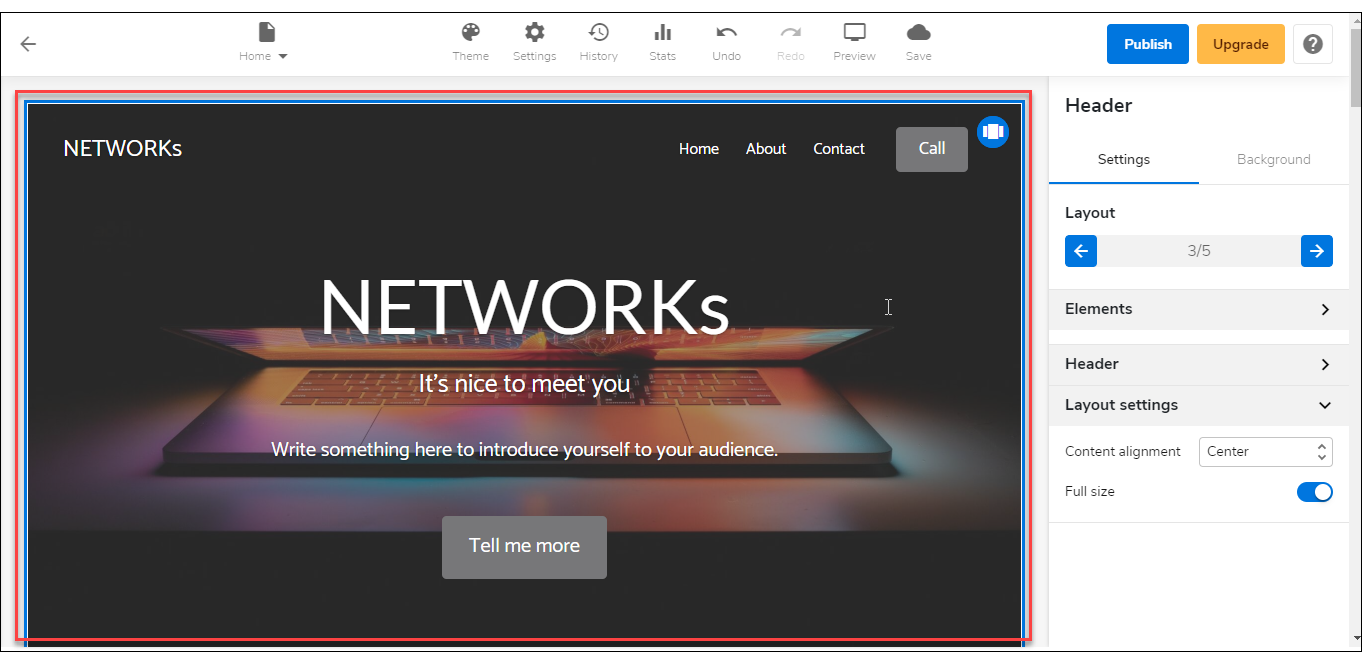Click the Tell me more button
Image resolution: width=1362 pixels, height=661 pixels.
coord(524,547)
